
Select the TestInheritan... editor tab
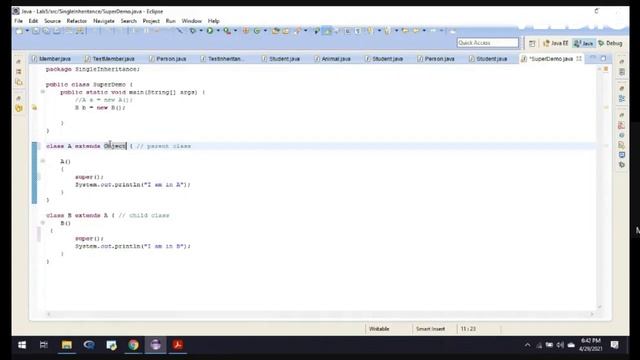point(223,59)
